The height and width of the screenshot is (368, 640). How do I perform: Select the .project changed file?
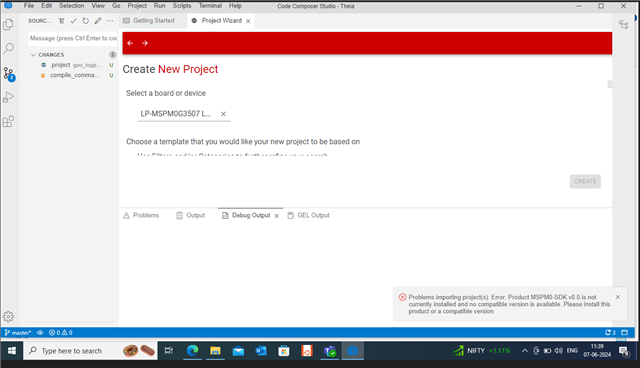72,65
